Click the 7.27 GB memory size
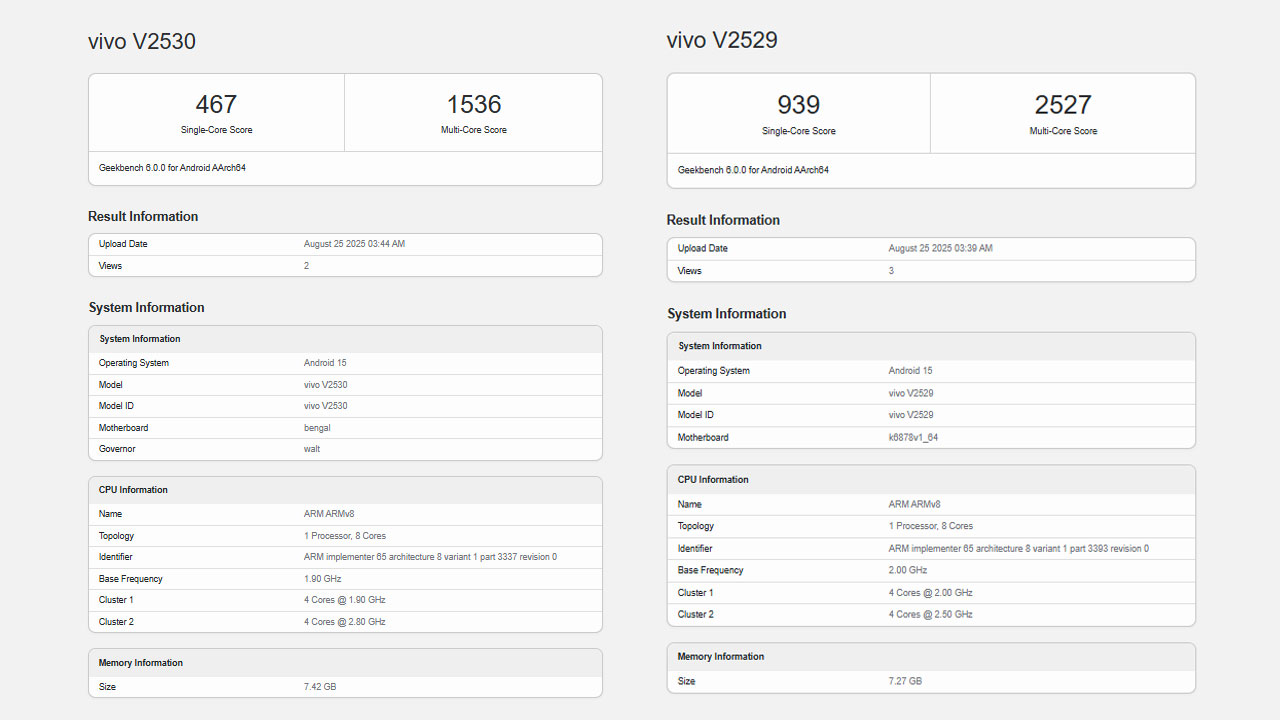Screen dimensions: 1280x720 click(905, 681)
